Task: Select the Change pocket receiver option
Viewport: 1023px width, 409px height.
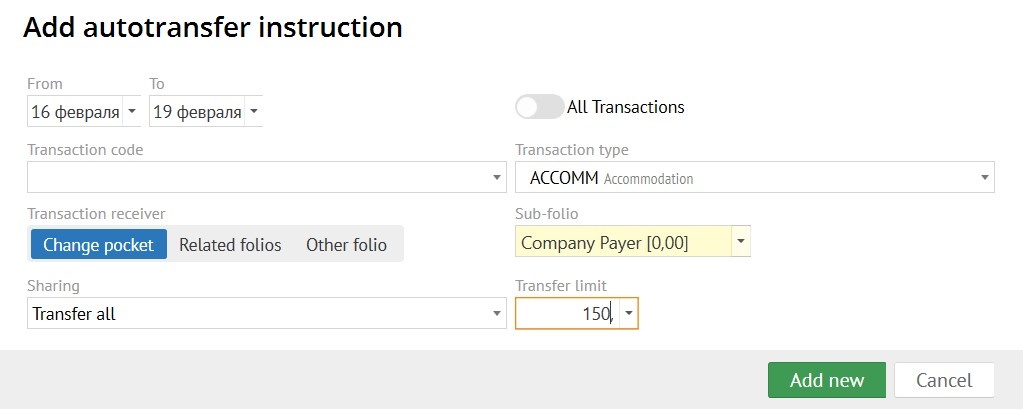Action: pyautogui.click(x=98, y=244)
